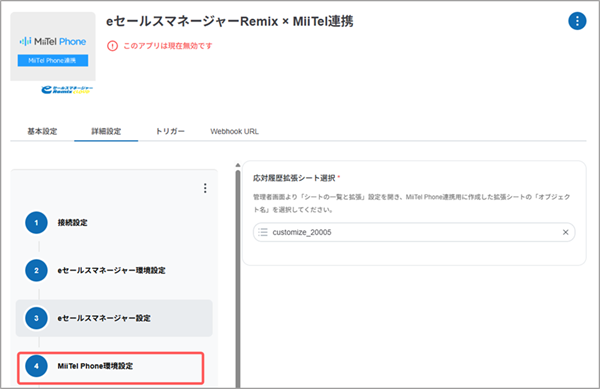Open the MiiTel Phone環境設定 step
This screenshot has width=600, height=389.
click(x=111, y=368)
